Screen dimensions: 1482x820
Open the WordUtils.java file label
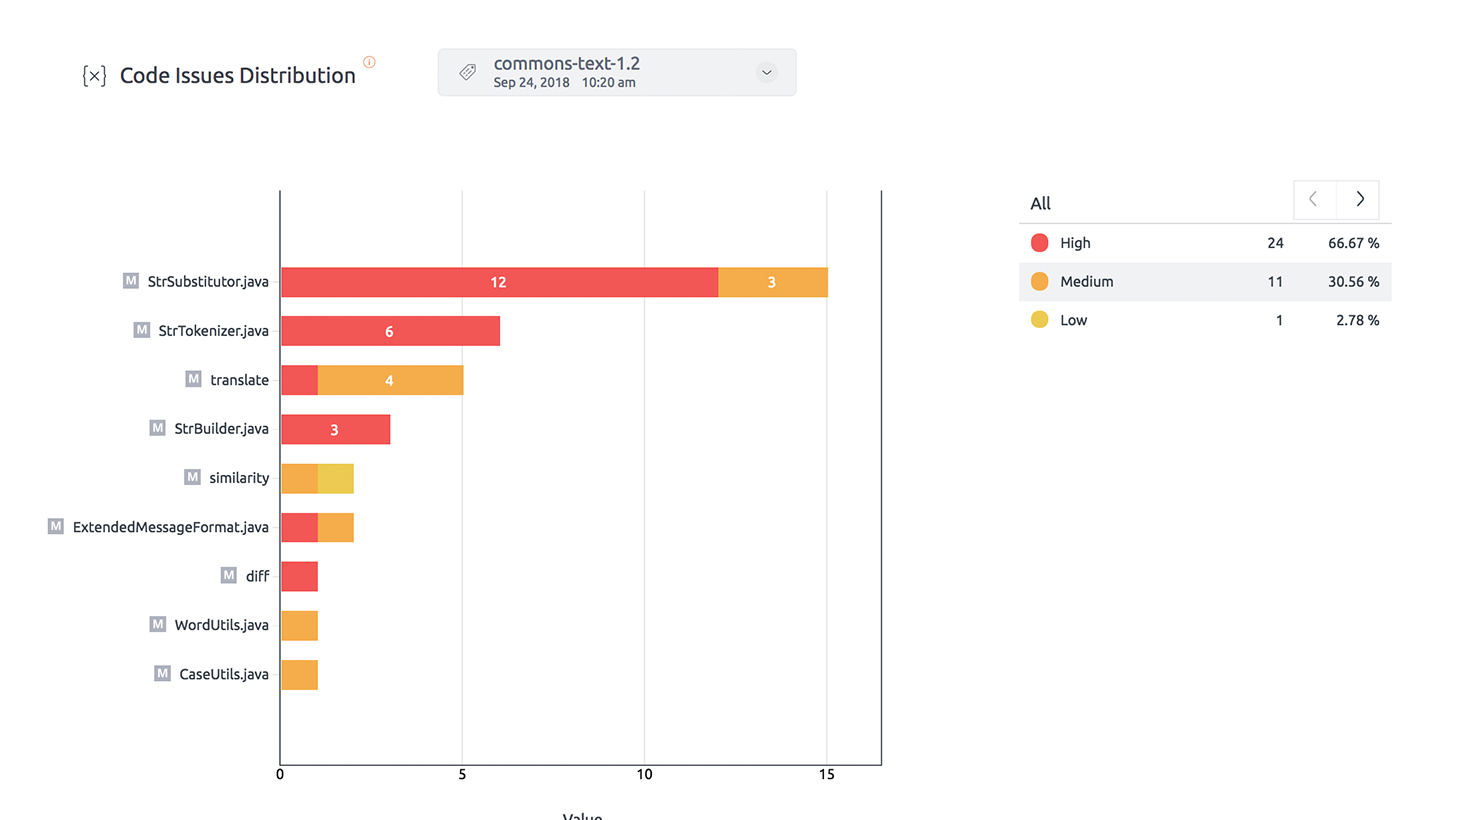pos(221,625)
